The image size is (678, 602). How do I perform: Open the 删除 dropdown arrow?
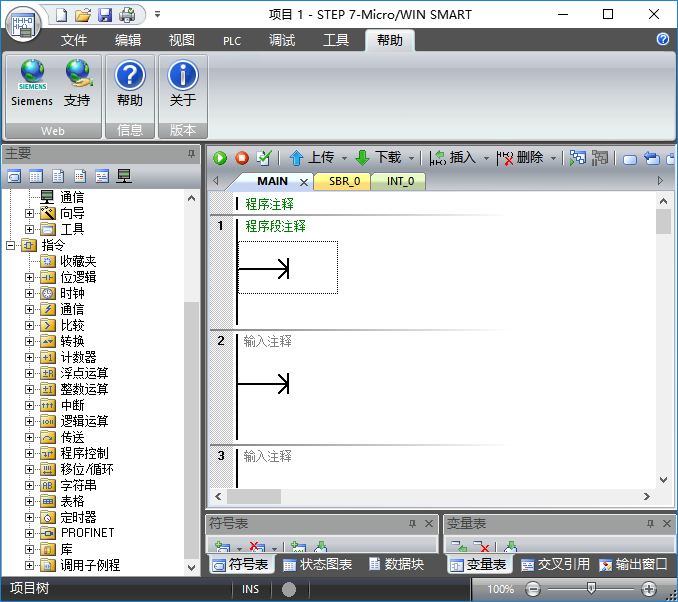[x=553, y=159]
